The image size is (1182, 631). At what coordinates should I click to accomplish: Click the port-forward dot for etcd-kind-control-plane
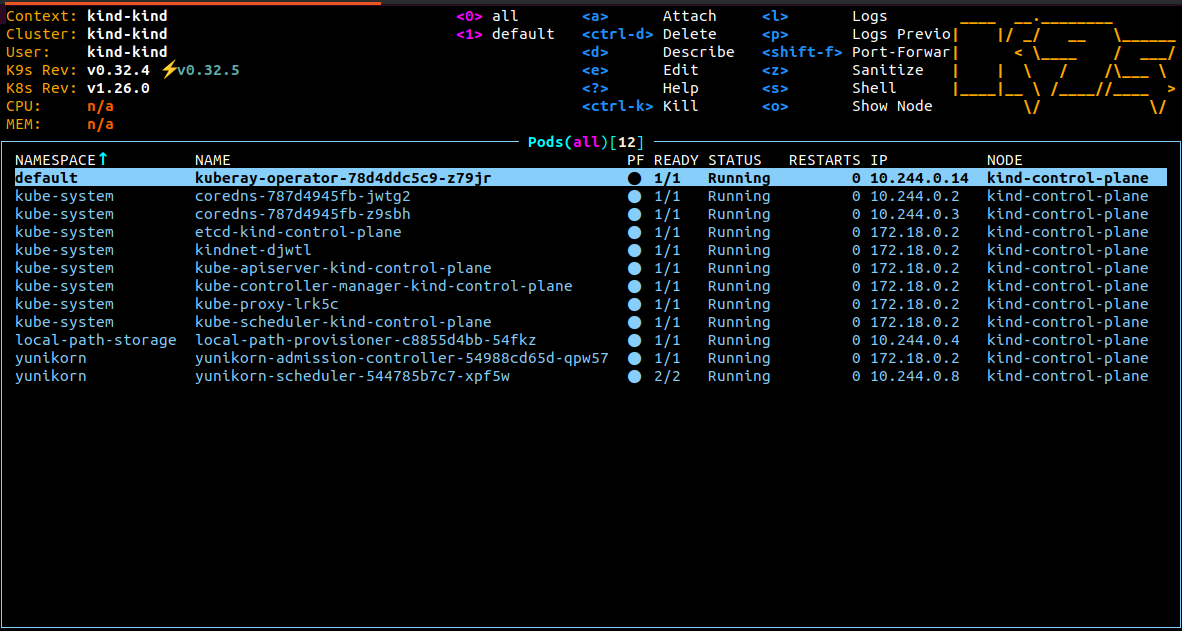pyautogui.click(x=634, y=232)
